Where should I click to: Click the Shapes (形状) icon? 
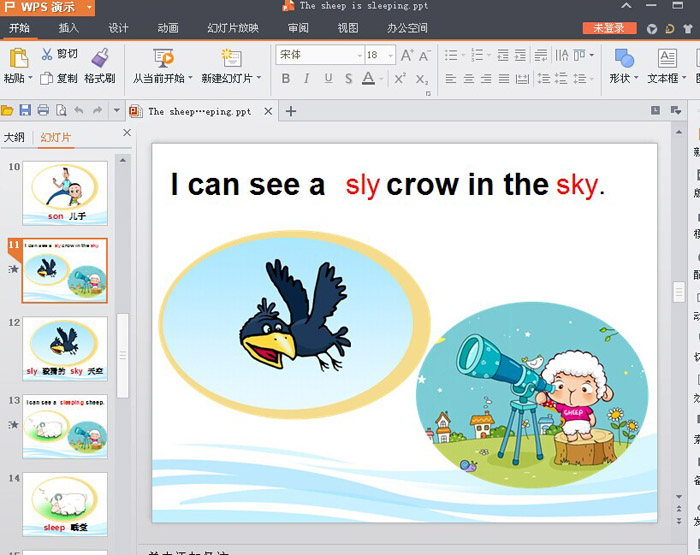coord(624,58)
